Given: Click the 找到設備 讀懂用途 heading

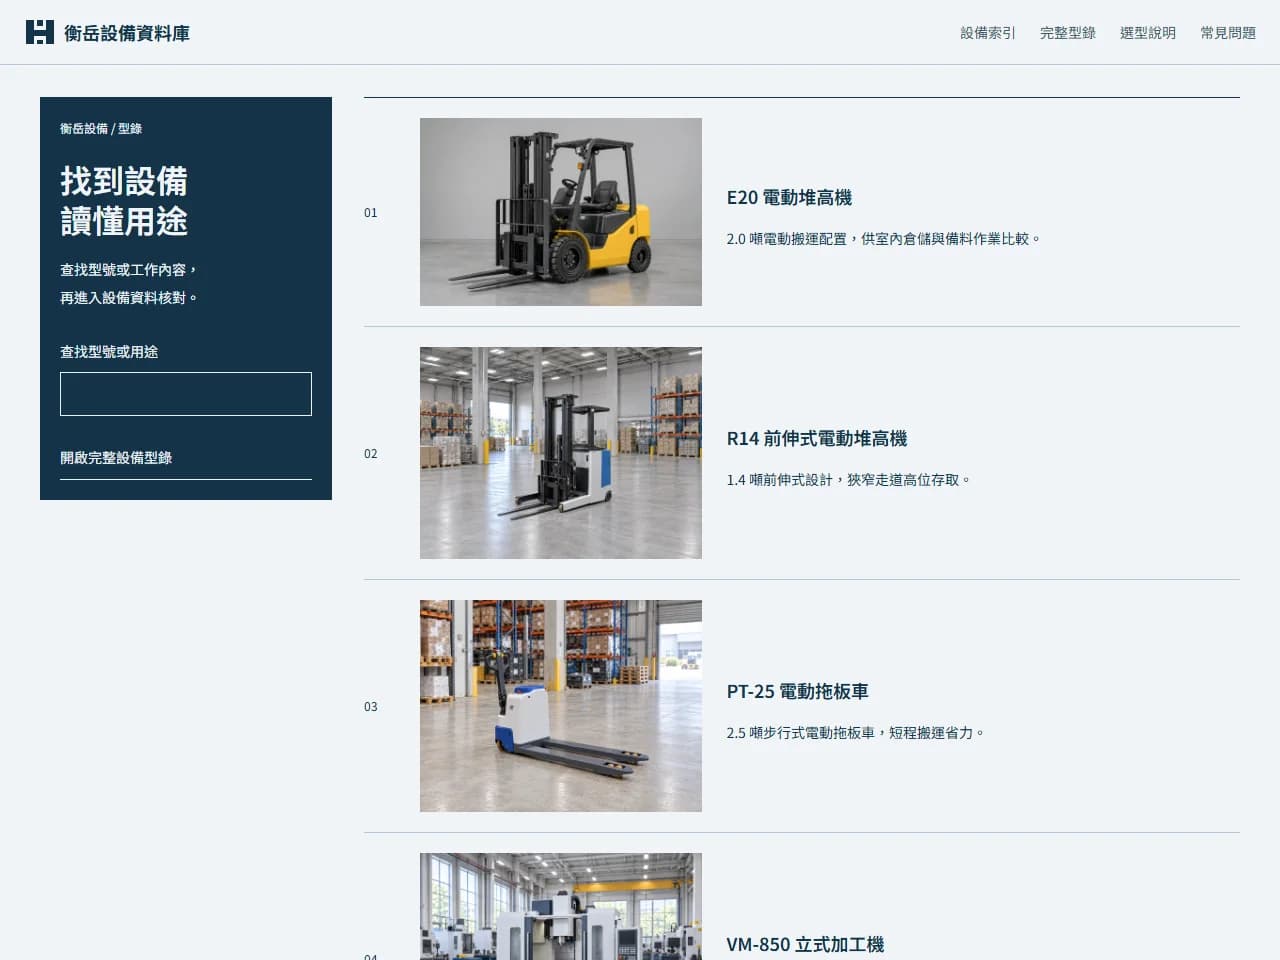Looking at the screenshot, I should point(124,201).
